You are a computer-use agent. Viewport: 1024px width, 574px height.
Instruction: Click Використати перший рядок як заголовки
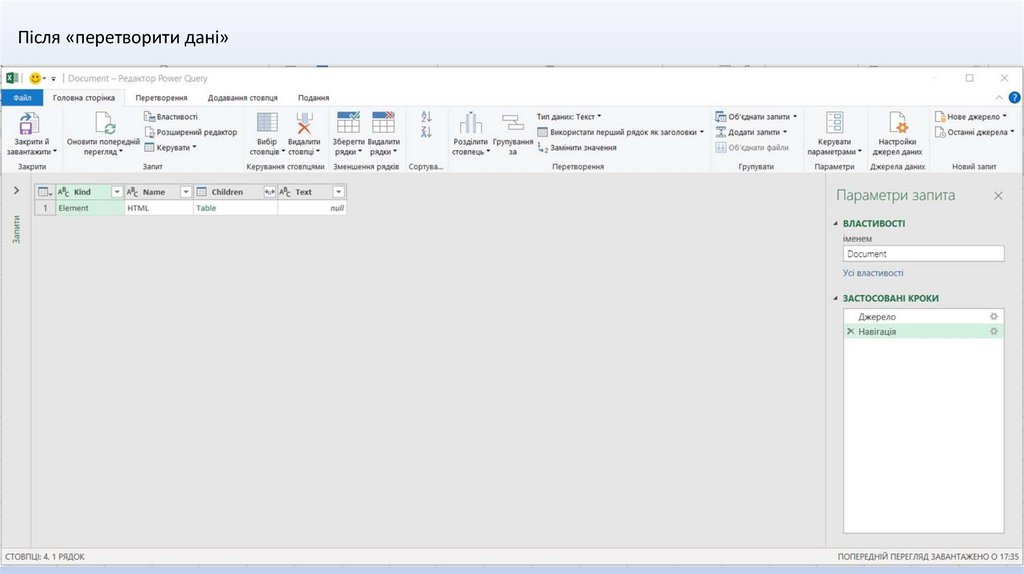[x=620, y=132]
